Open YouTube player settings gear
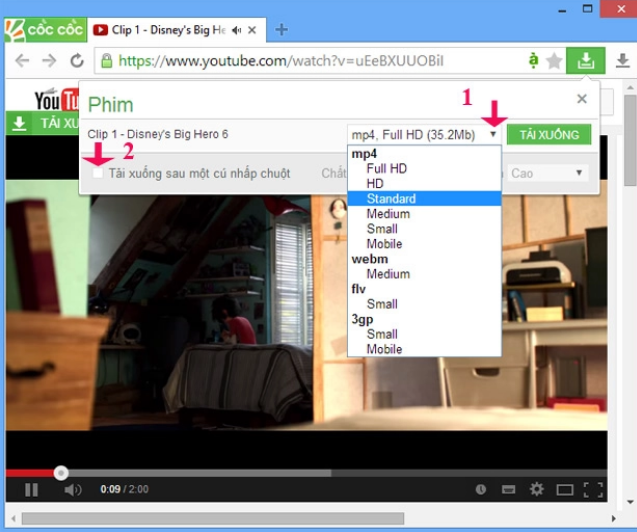Screen dimensions: 637x532 click(x=537, y=489)
